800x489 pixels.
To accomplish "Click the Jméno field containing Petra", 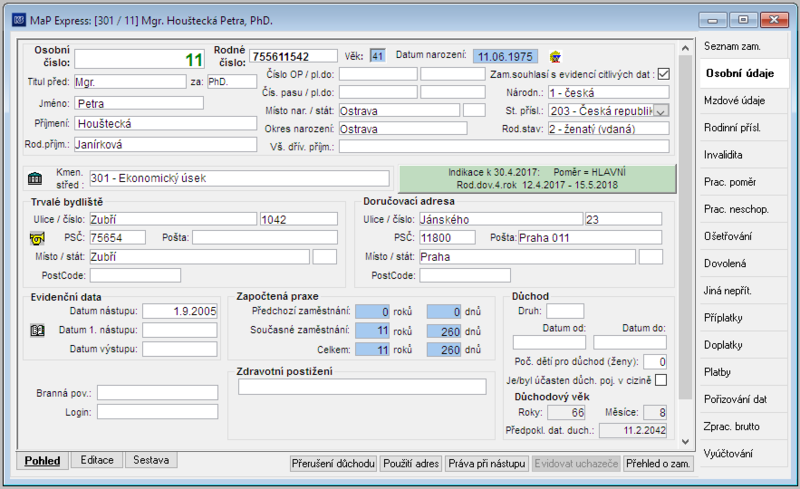I will (x=139, y=103).
